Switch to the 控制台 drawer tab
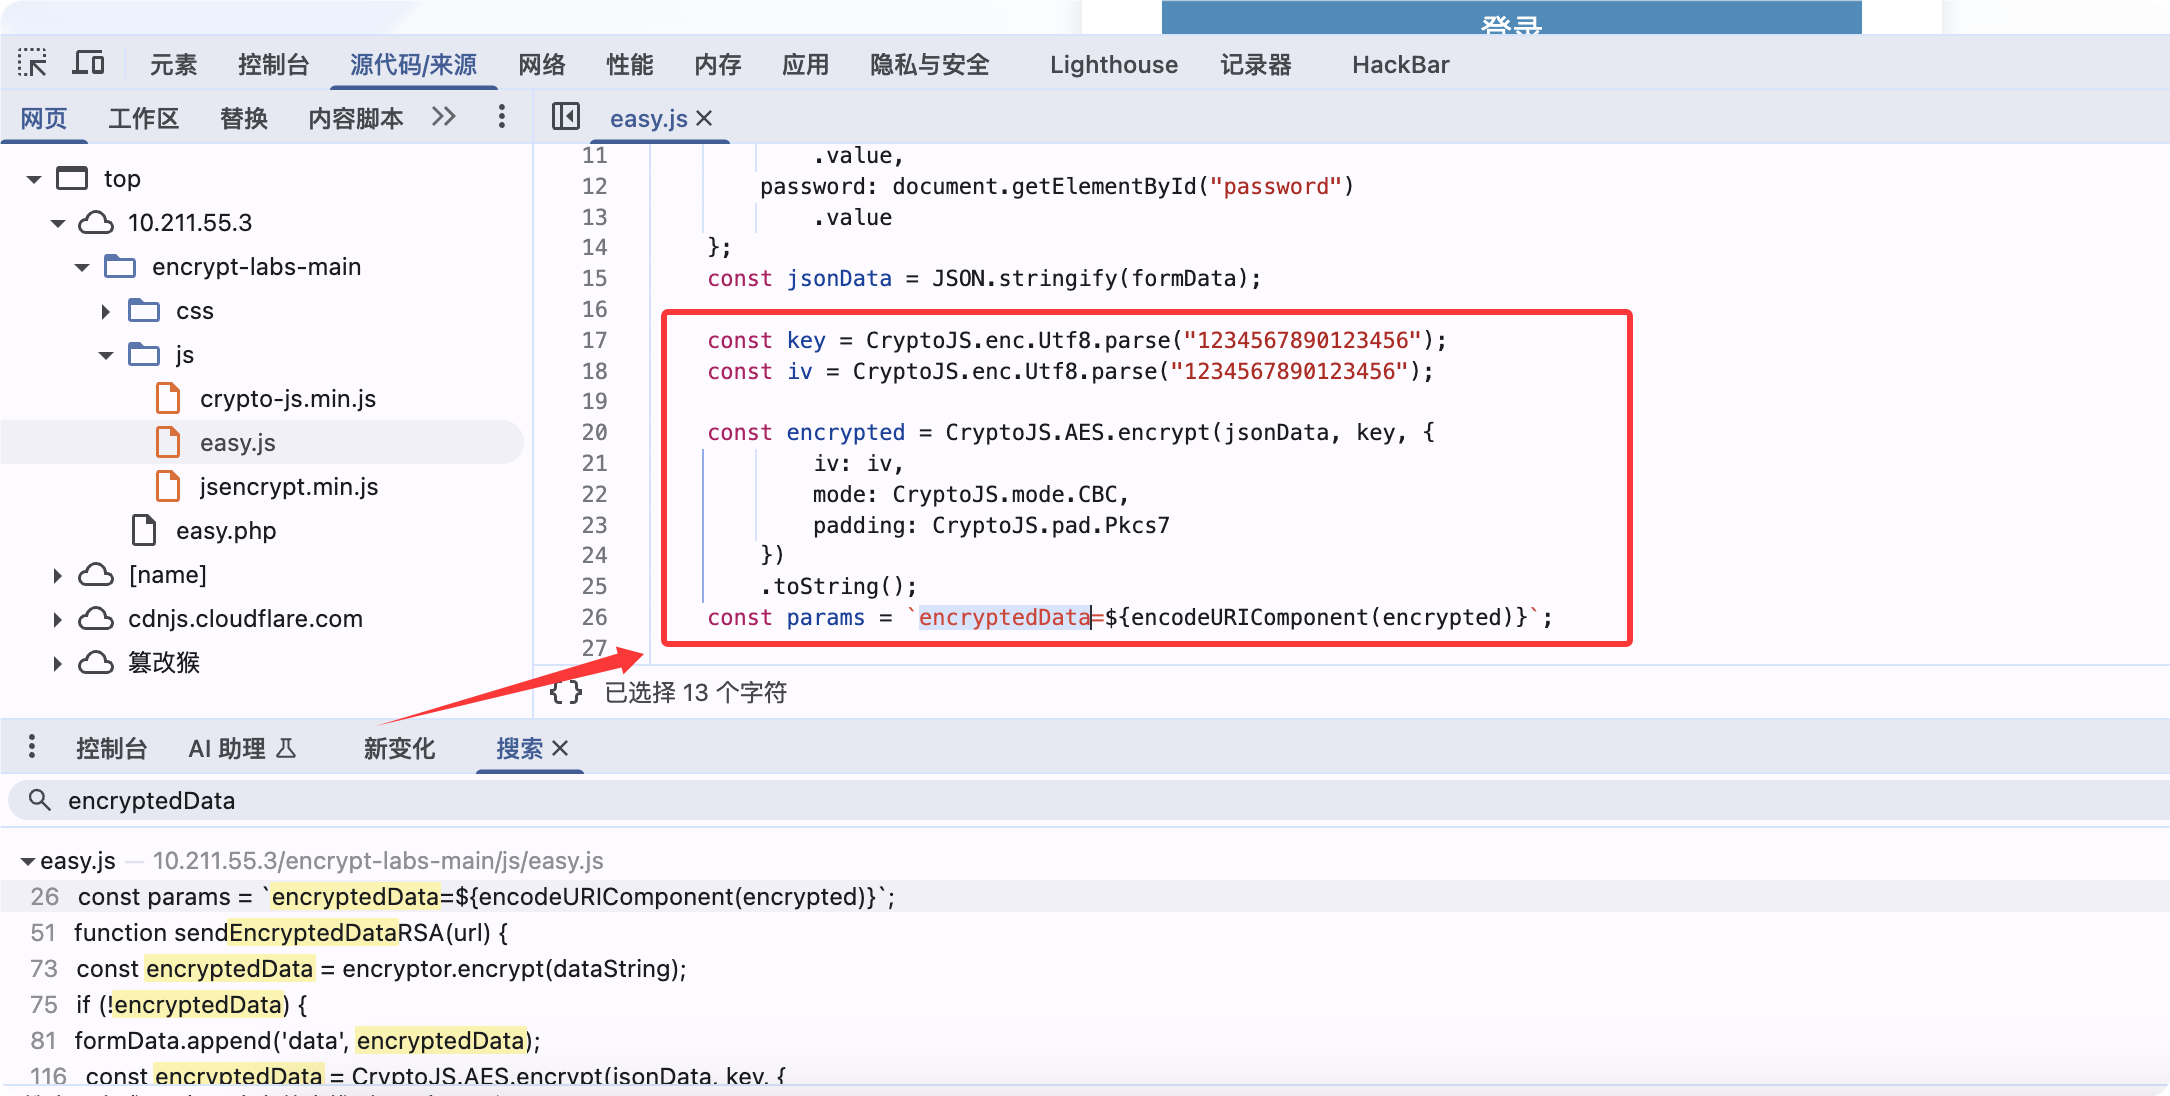The image size is (2170, 1096). pos(111,746)
